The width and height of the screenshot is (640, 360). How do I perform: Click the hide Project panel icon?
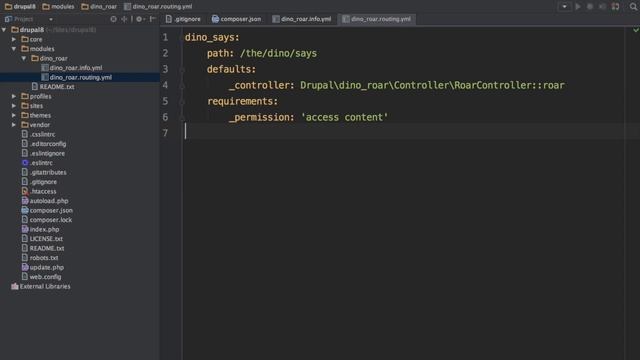click(152, 19)
